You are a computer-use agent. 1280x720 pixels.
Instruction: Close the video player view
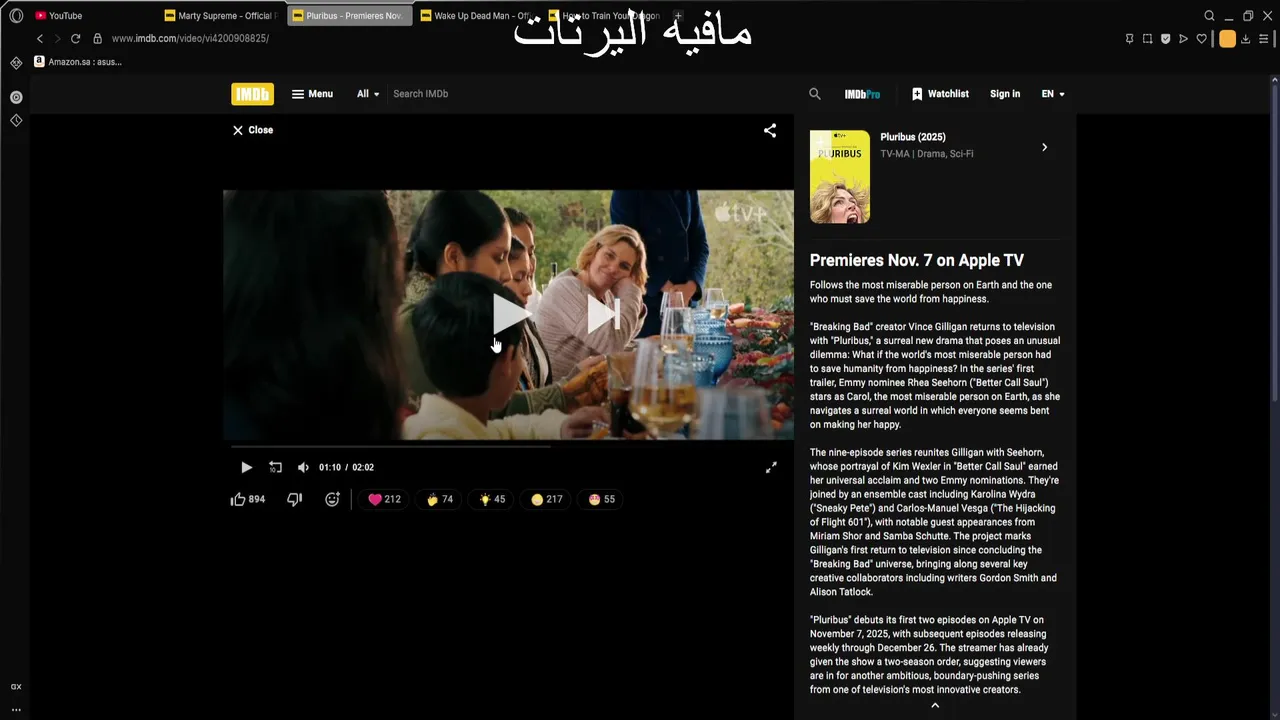pyautogui.click(x=253, y=130)
